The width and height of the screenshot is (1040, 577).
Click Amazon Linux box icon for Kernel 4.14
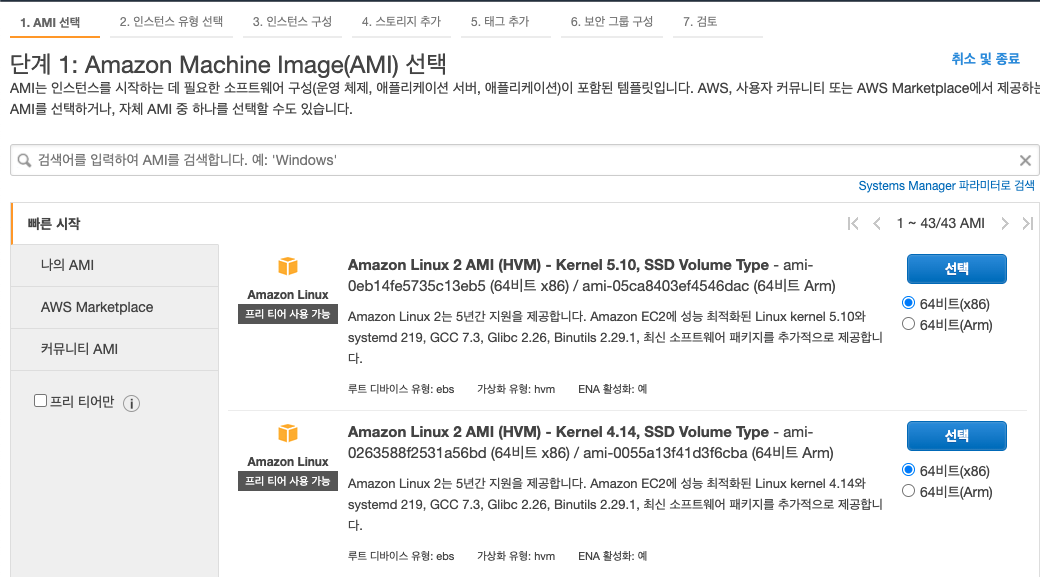click(288, 433)
